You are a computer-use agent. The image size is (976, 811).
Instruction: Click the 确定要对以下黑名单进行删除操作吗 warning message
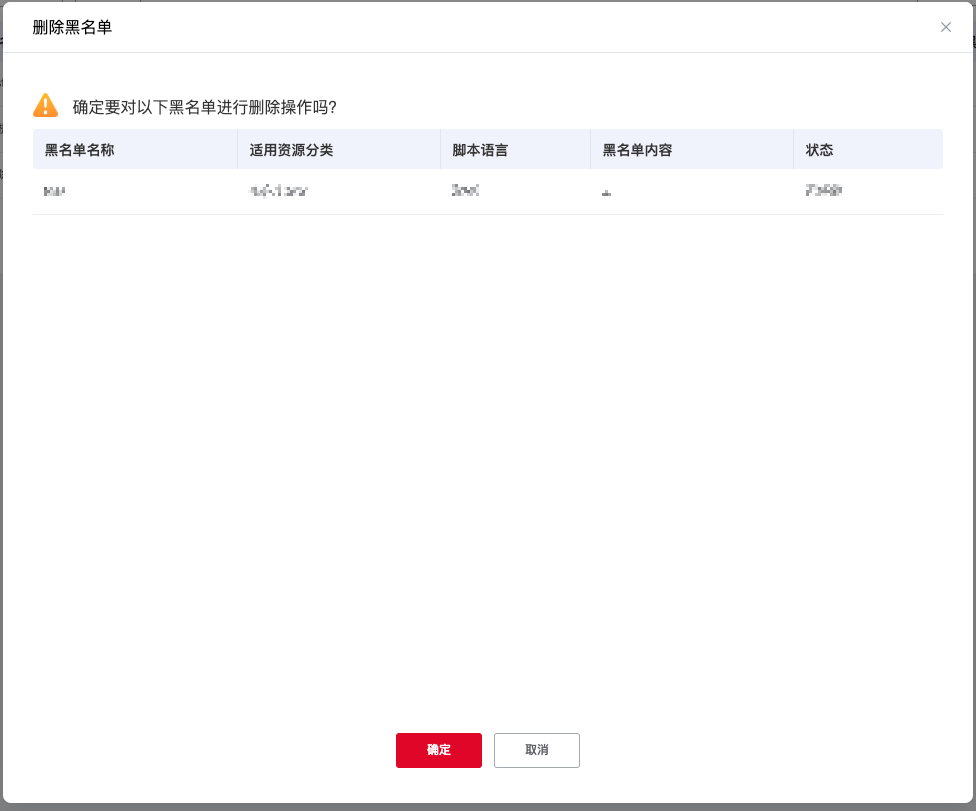[204, 107]
